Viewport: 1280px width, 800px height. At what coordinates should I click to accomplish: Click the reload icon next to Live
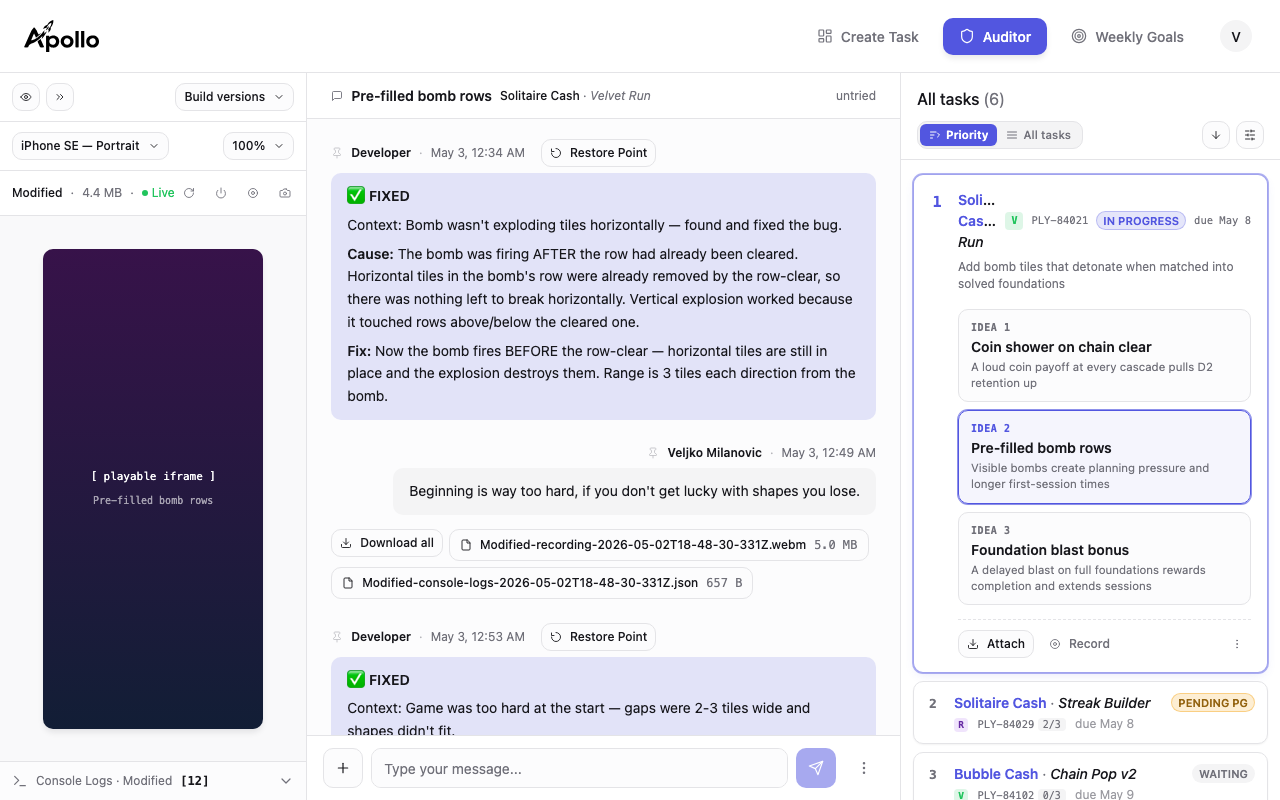click(189, 193)
